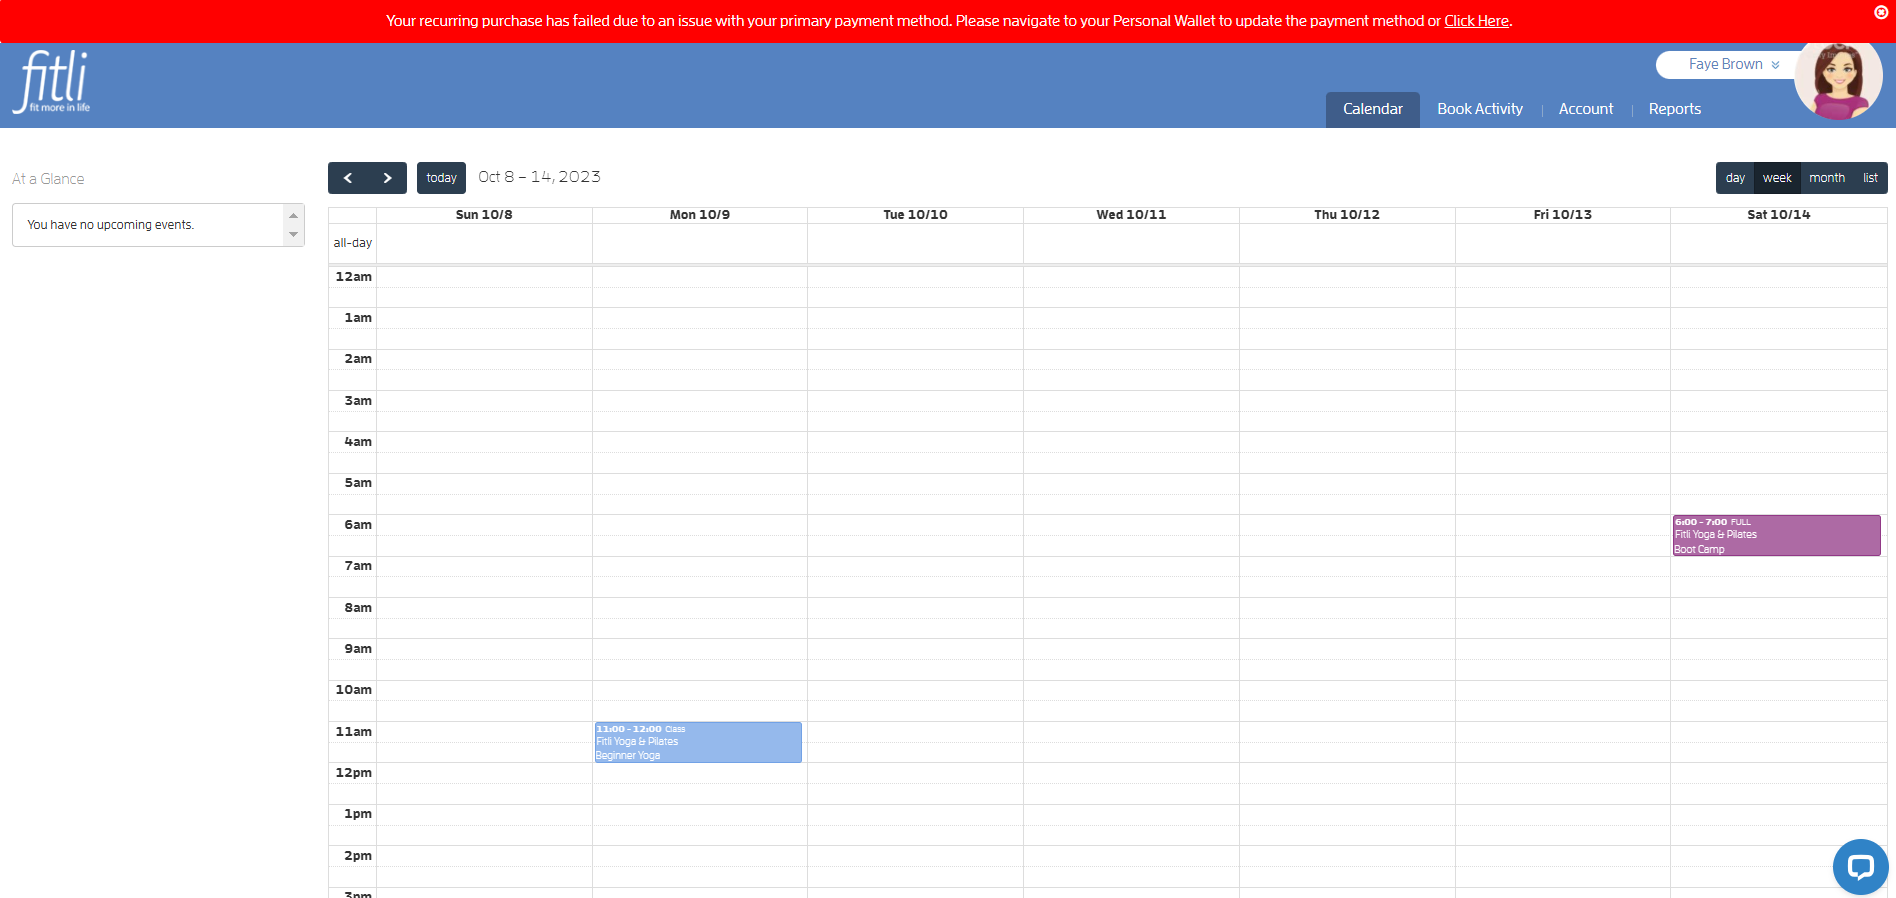The height and width of the screenshot is (898, 1896).
Task: Switch calendar to list view
Action: [x=1870, y=178]
